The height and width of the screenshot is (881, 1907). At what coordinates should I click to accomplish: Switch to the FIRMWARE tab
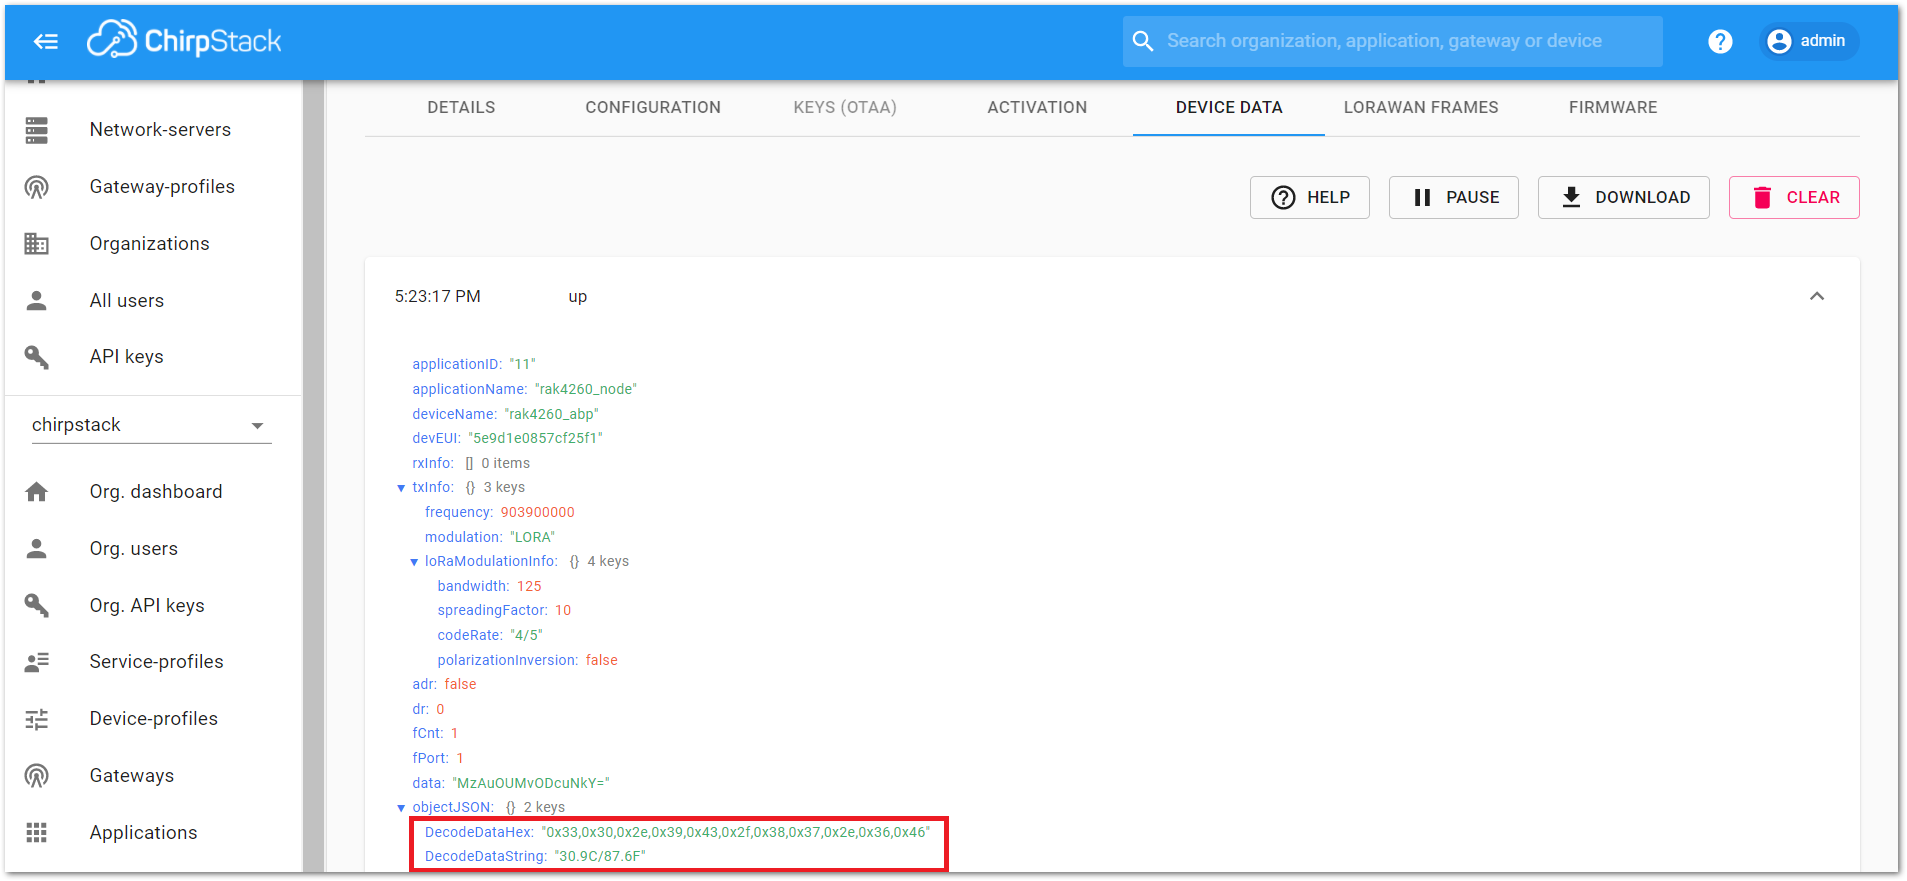pyautogui.click(x=1613, y=107)
